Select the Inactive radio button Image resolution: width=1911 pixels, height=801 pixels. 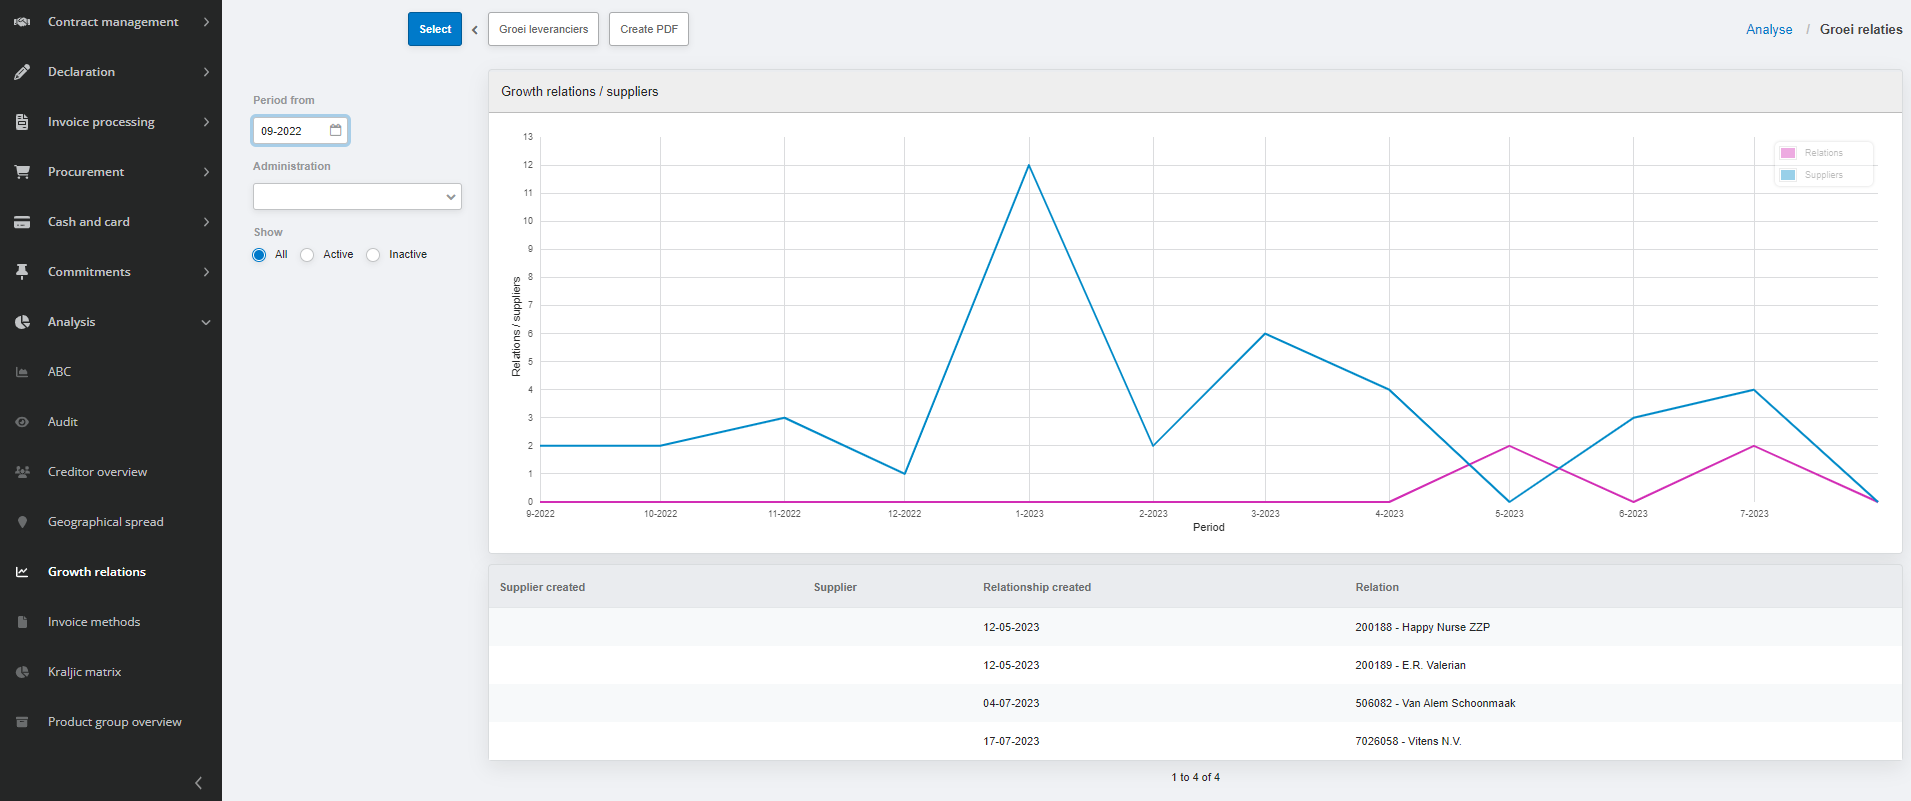(373, 255)
